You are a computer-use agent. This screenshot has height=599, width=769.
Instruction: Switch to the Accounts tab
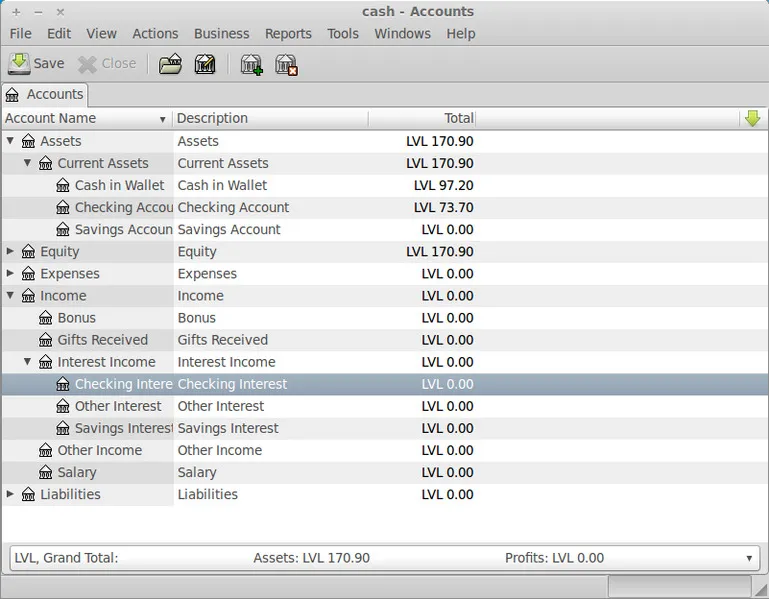(45, 94)
